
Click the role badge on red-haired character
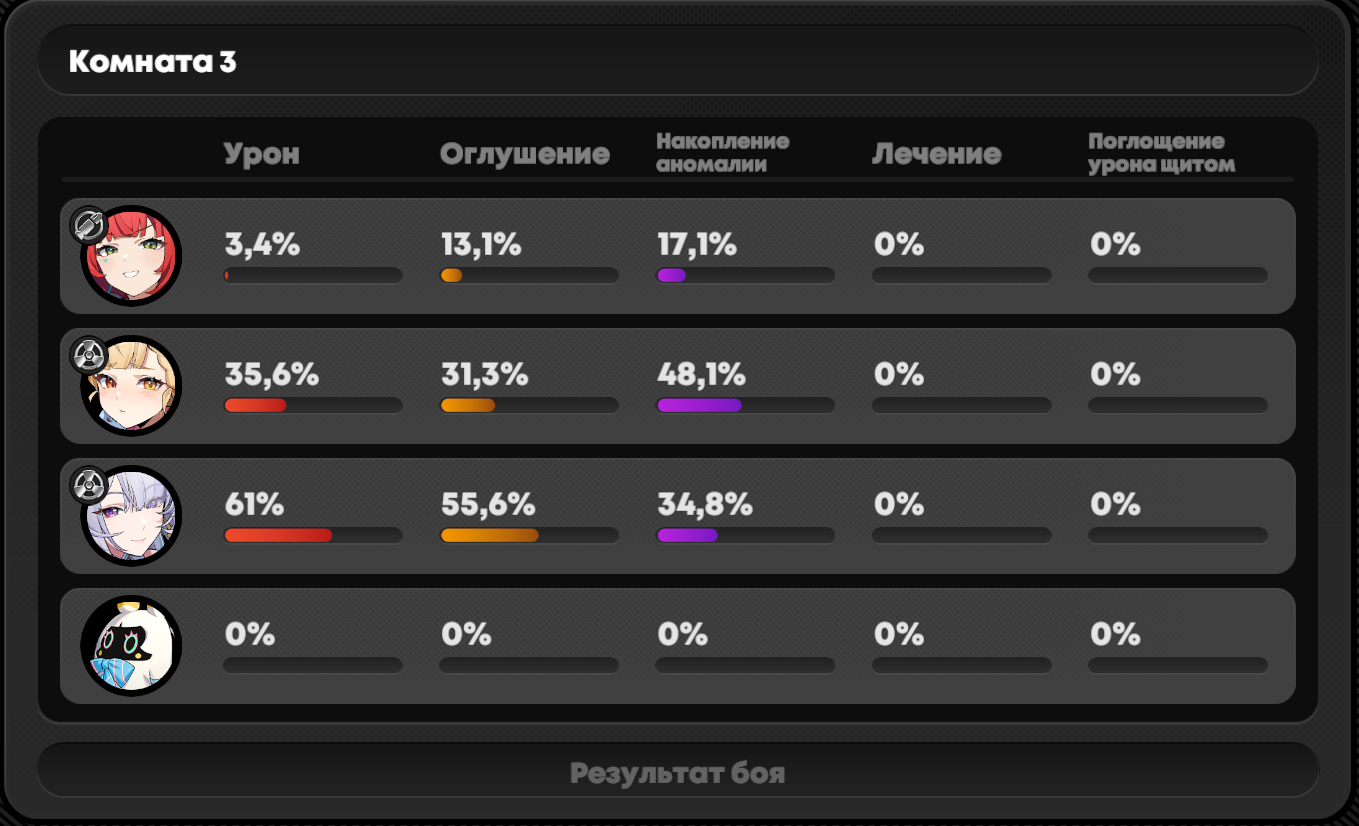pos(88,224)
